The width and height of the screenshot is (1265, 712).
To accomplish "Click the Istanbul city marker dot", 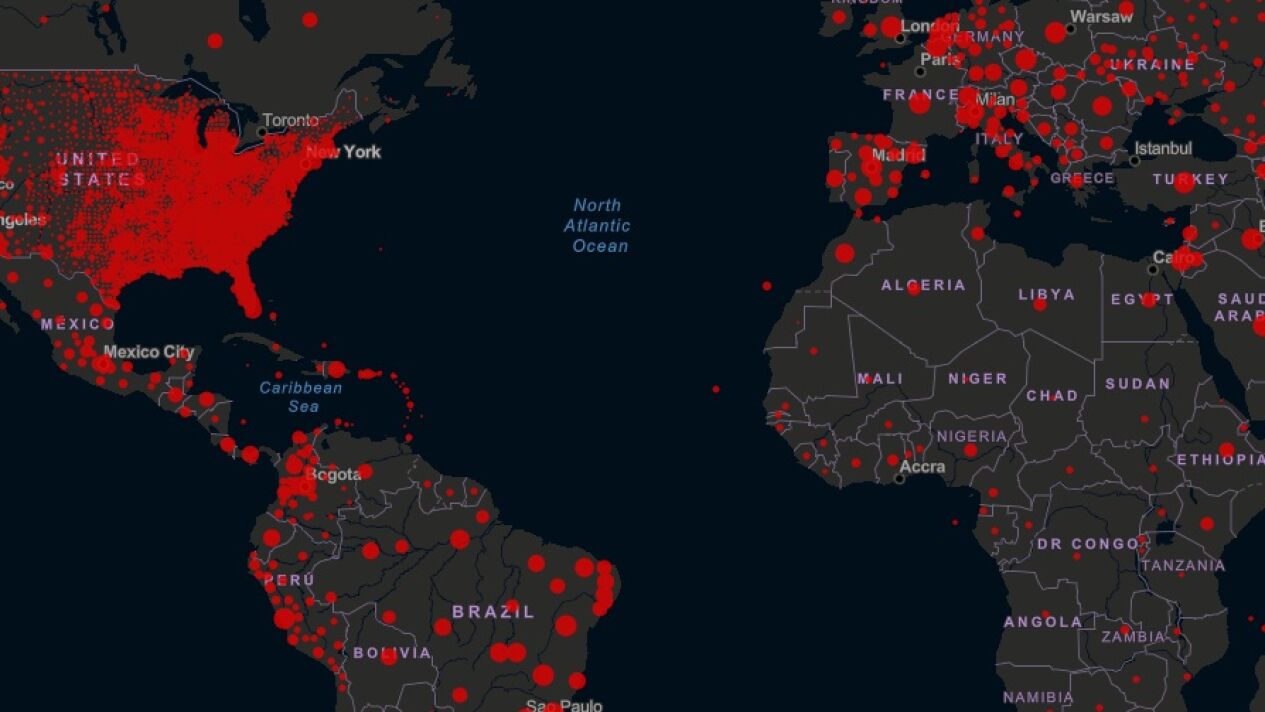I will click(x=1135, y=160).
